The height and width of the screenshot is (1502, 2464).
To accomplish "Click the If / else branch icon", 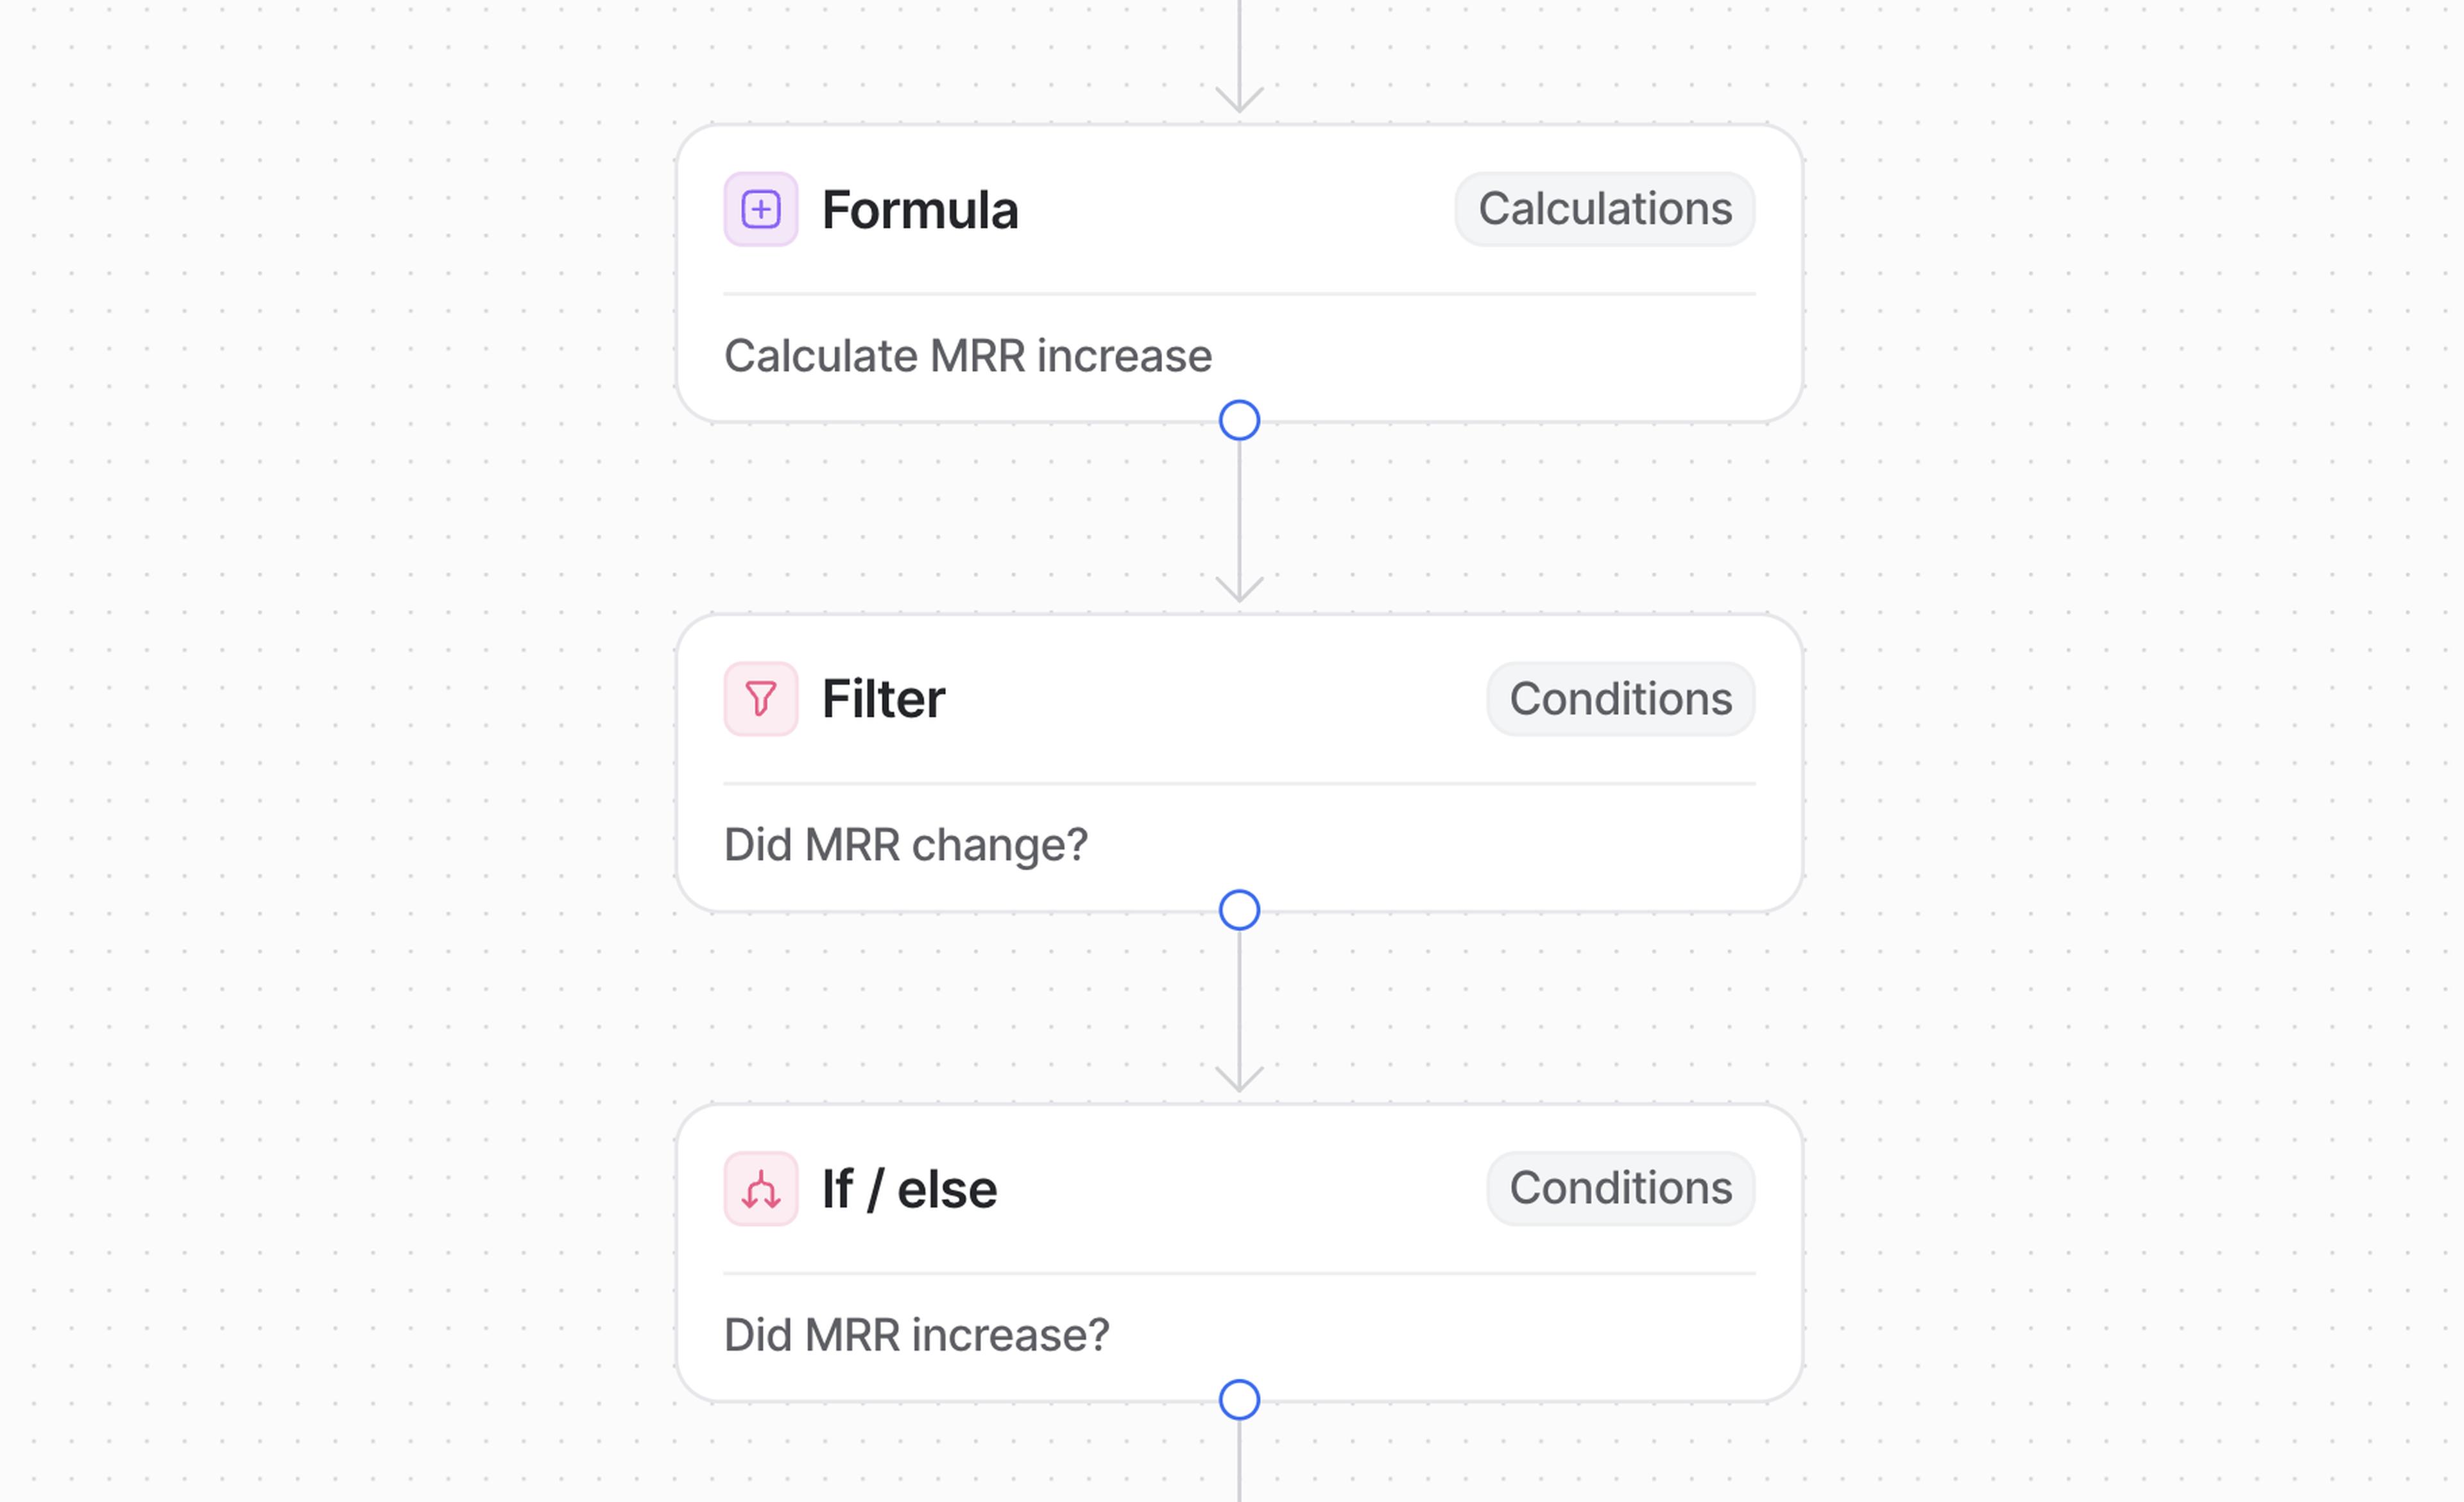I will [760, 1188].
